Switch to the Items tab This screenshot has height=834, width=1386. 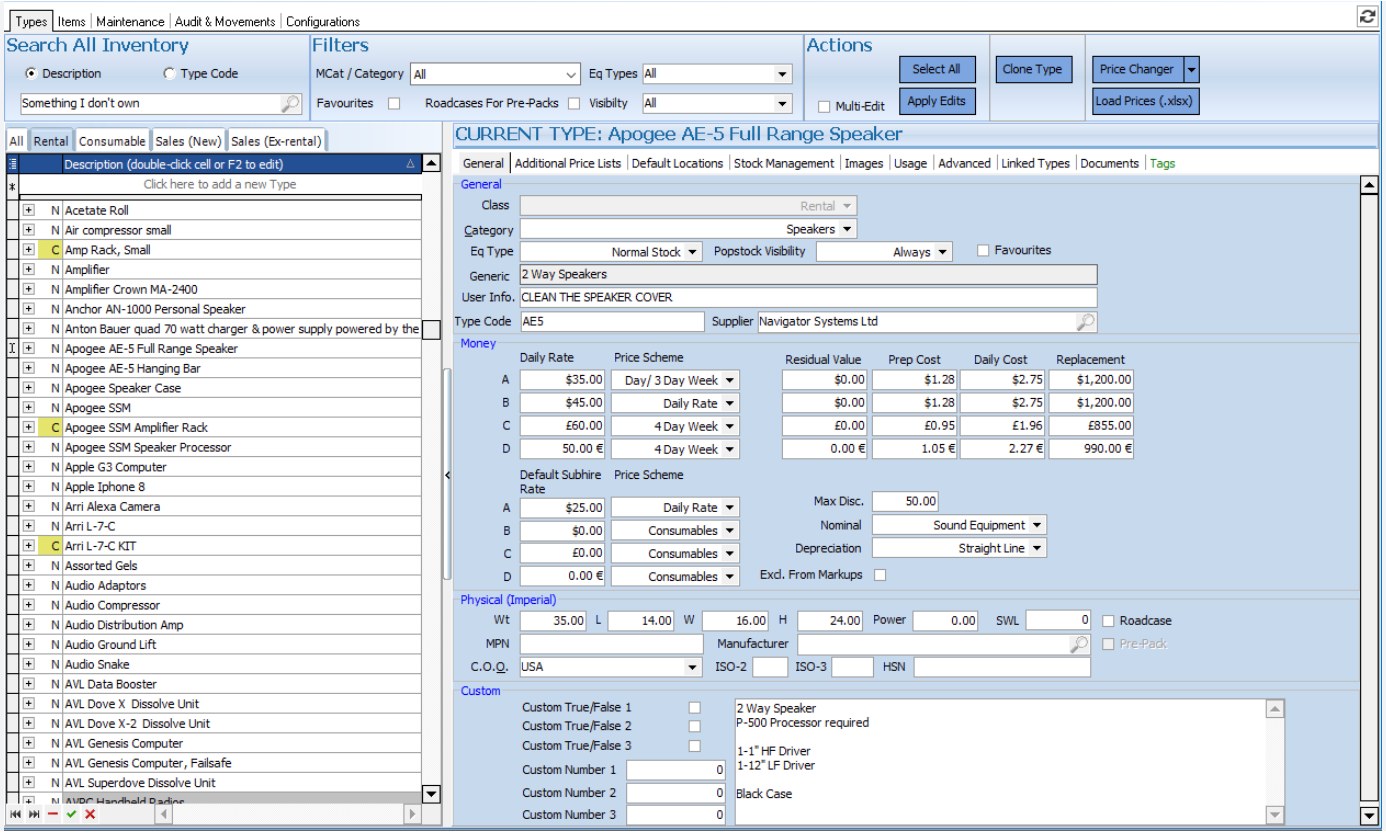coord(71,21)
